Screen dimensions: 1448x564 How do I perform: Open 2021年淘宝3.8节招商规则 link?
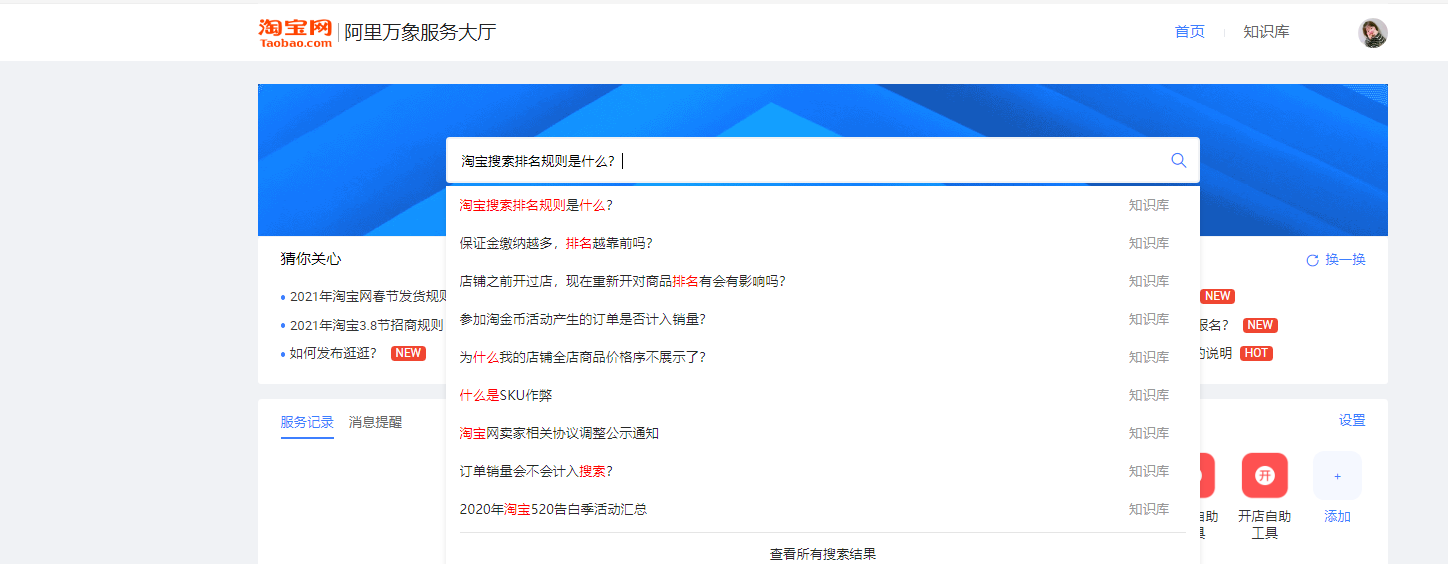pos(366,325)
